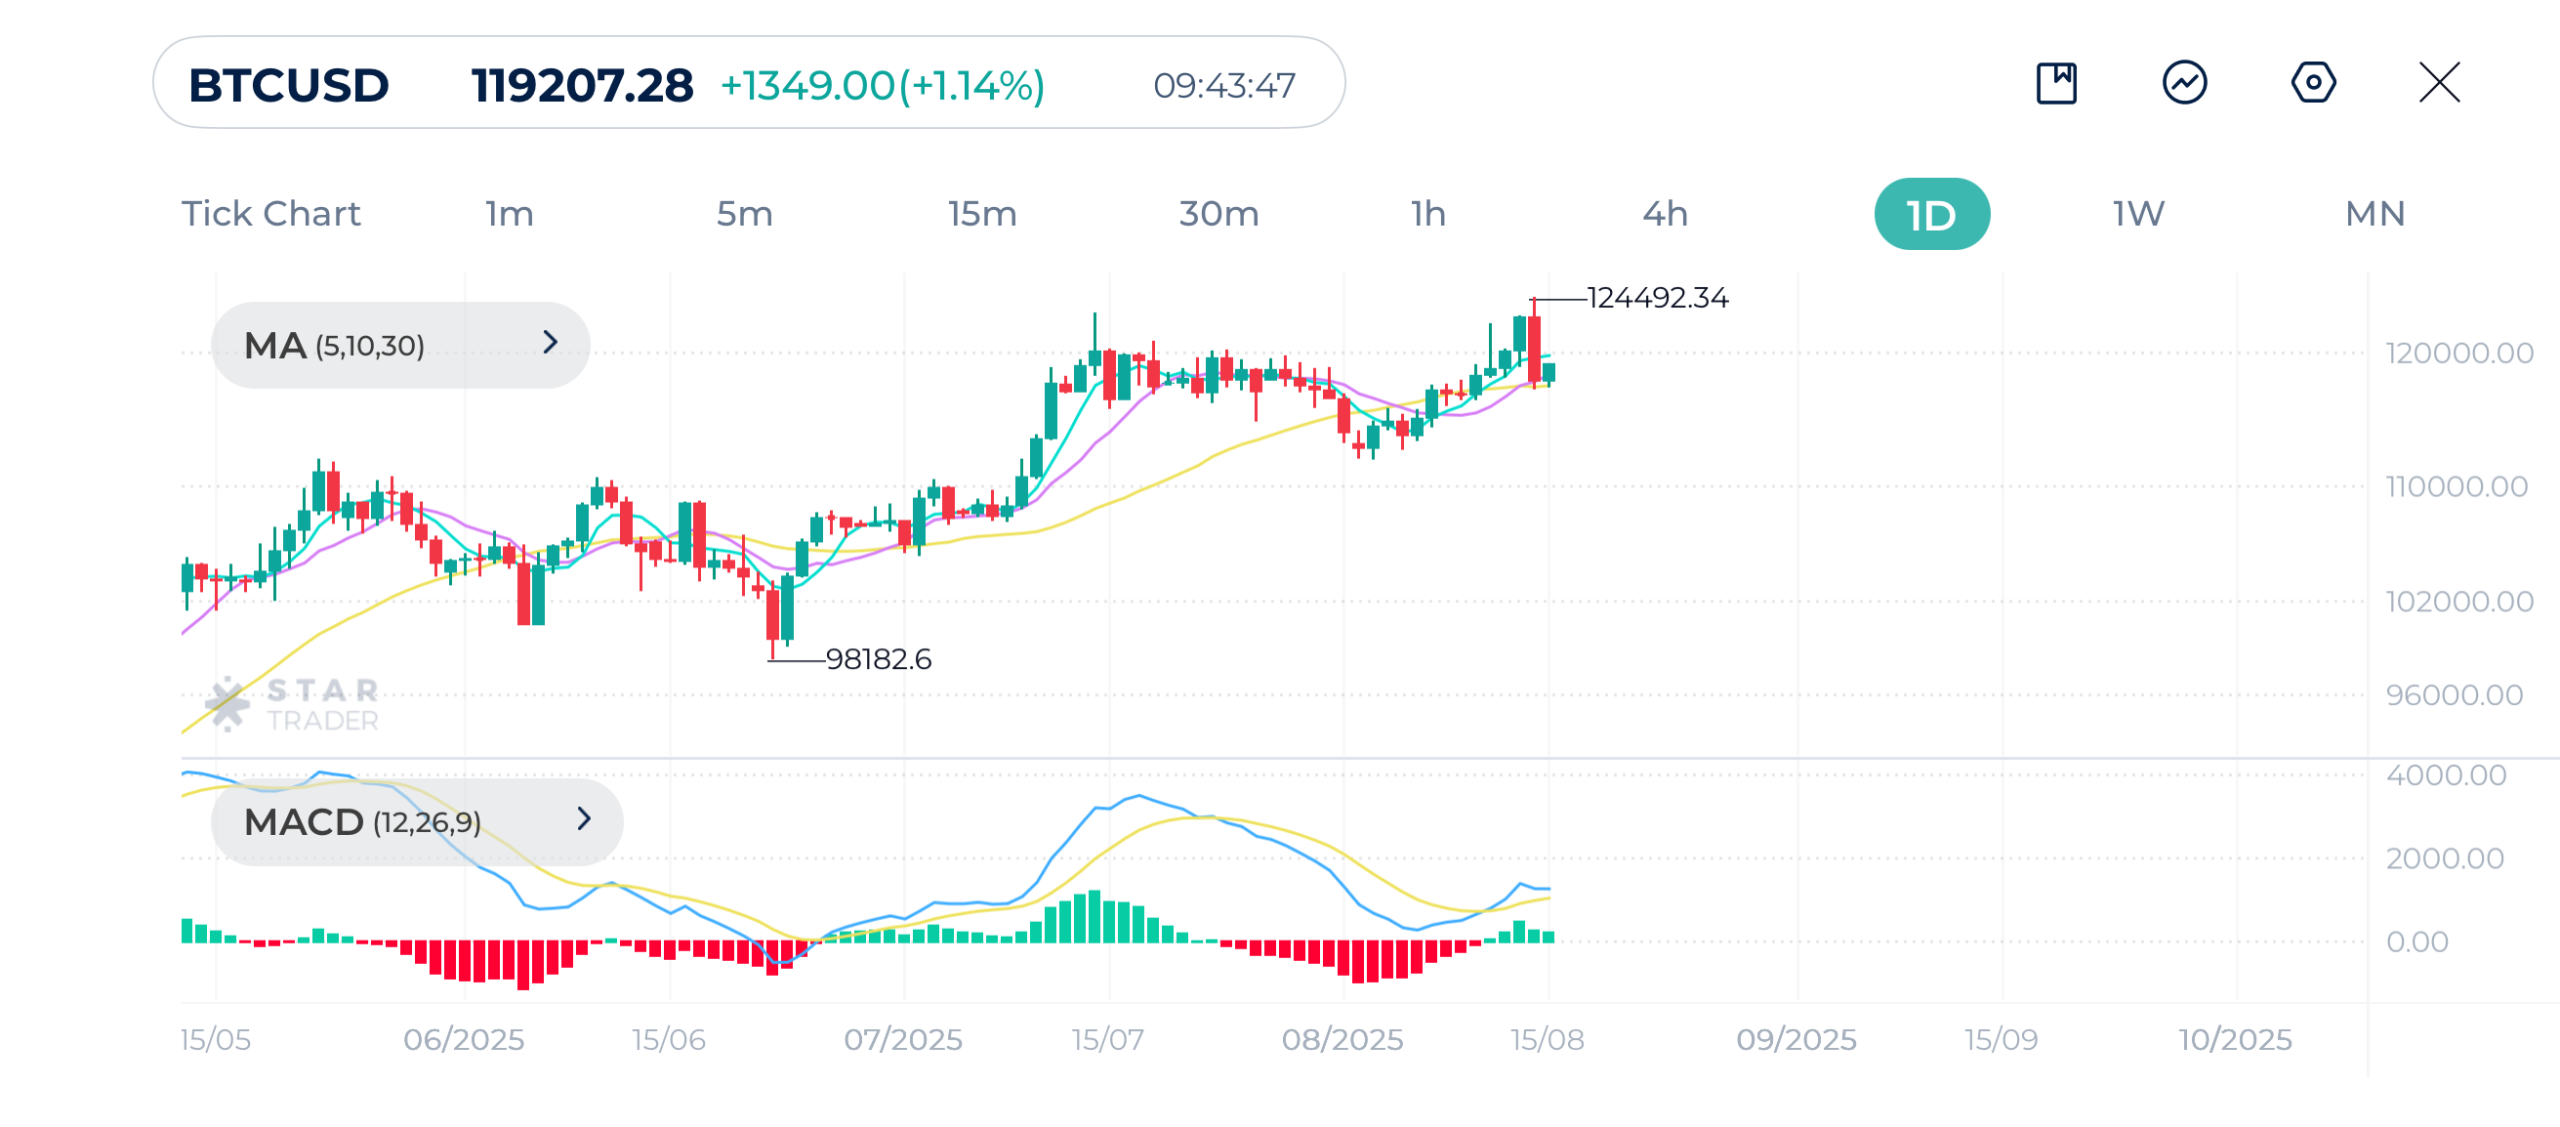This screenshot has width=2560, height=1127.
Task: Expand the MA (5,10,30) indicator selector
Action: [400, 346]
